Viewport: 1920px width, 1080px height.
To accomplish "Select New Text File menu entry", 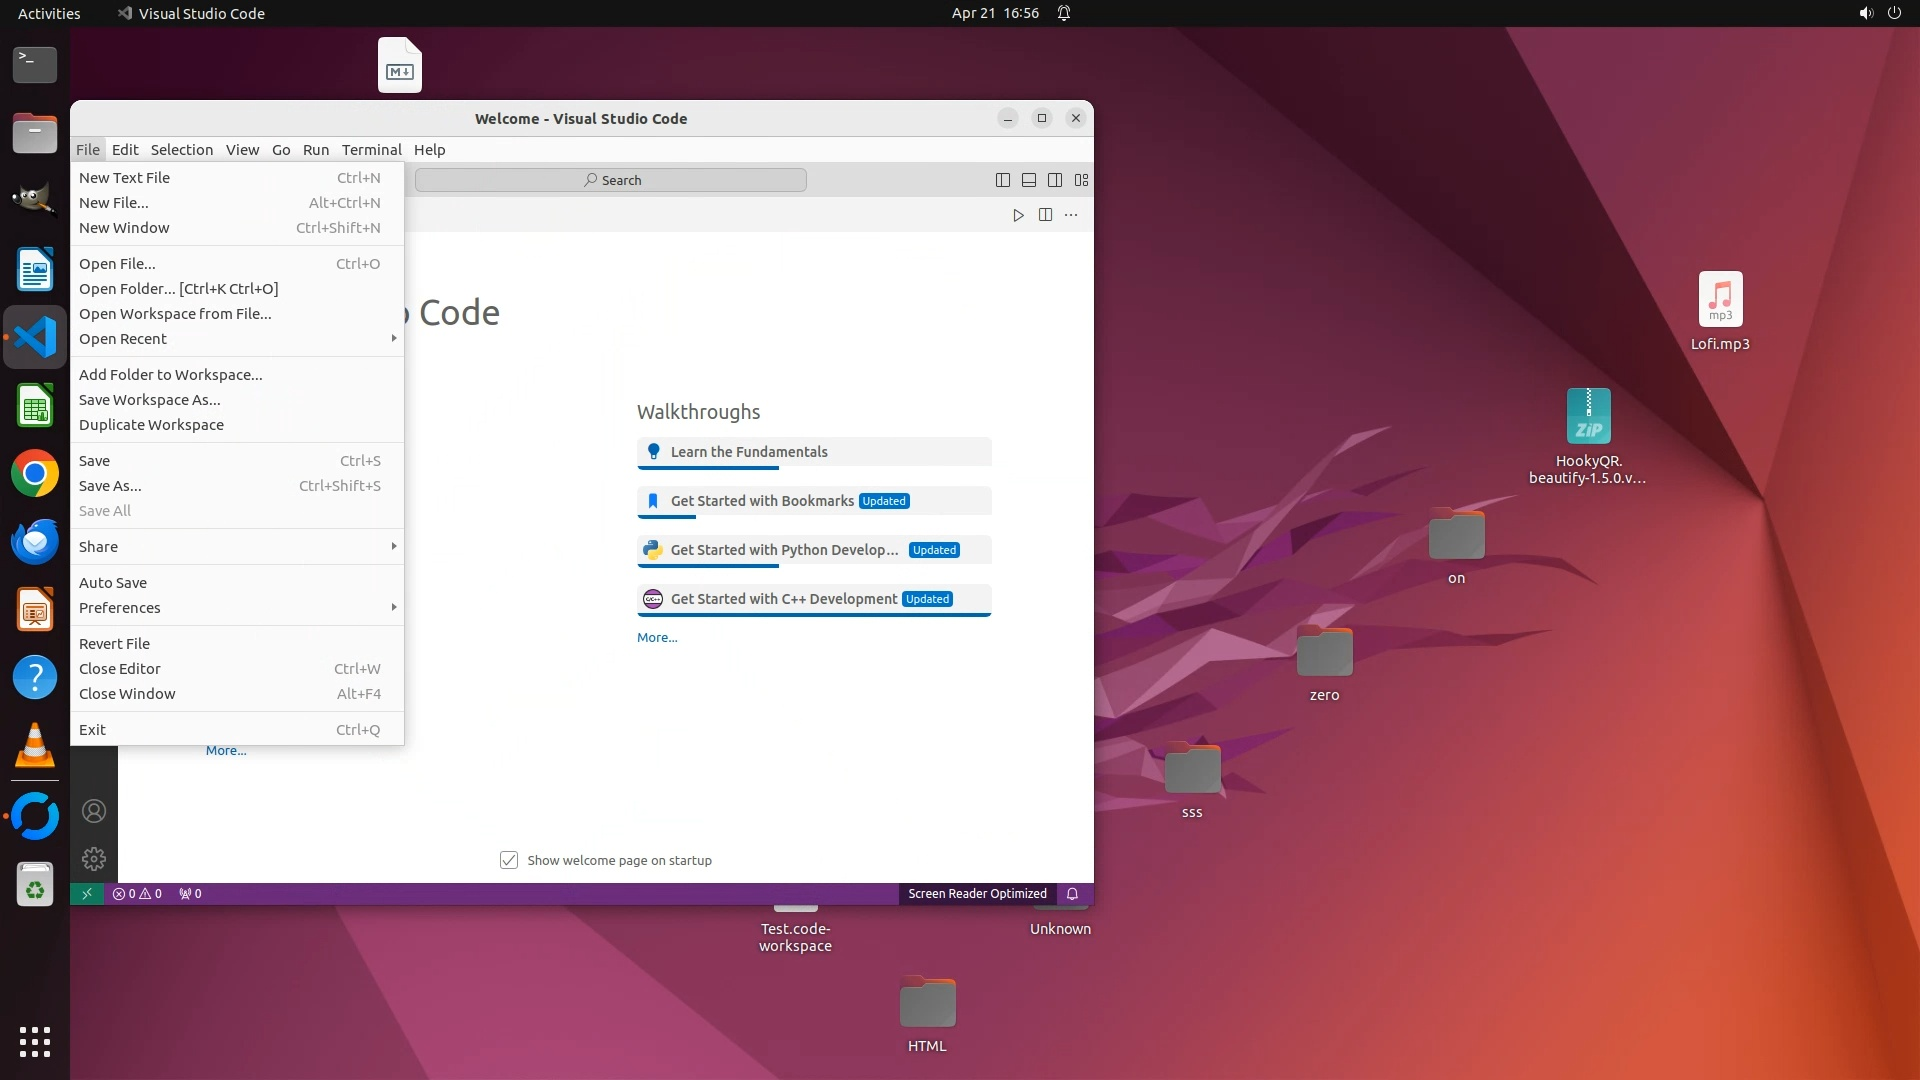I will point(125,178).
